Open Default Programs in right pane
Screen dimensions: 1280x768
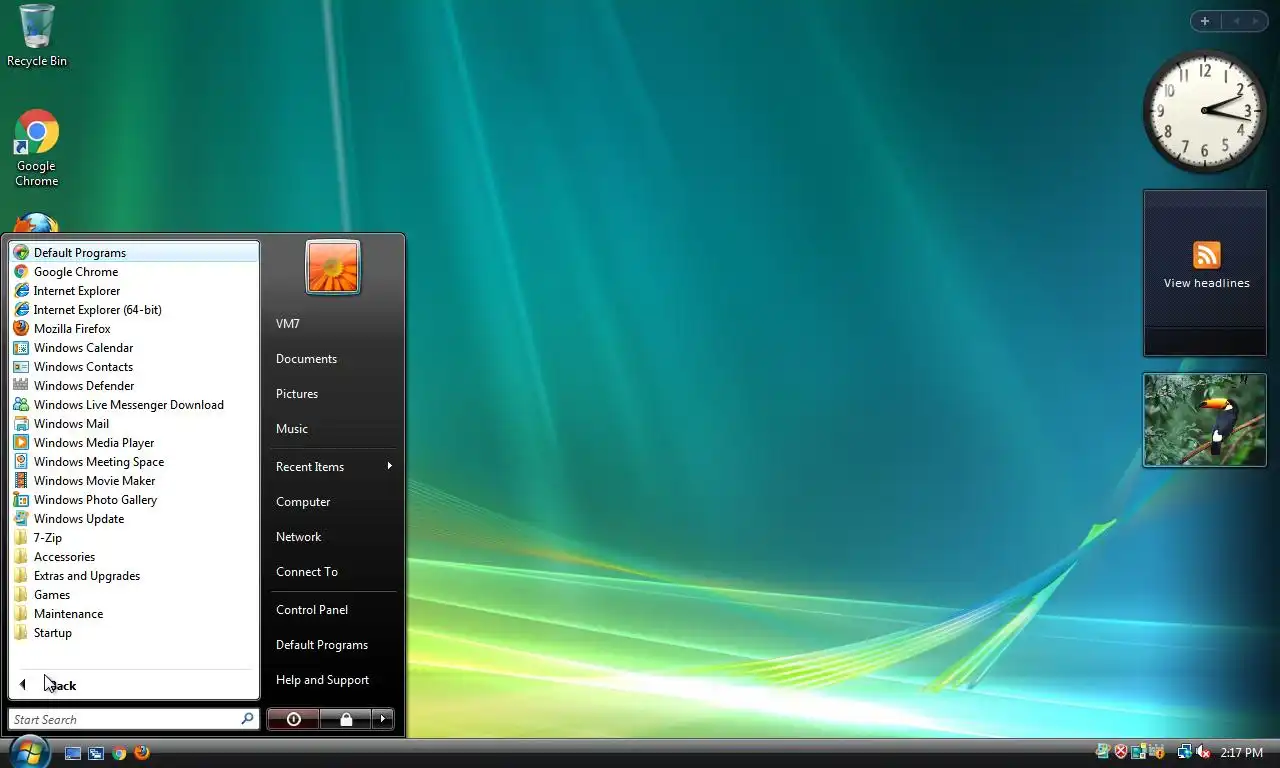[x=333, y=645]
